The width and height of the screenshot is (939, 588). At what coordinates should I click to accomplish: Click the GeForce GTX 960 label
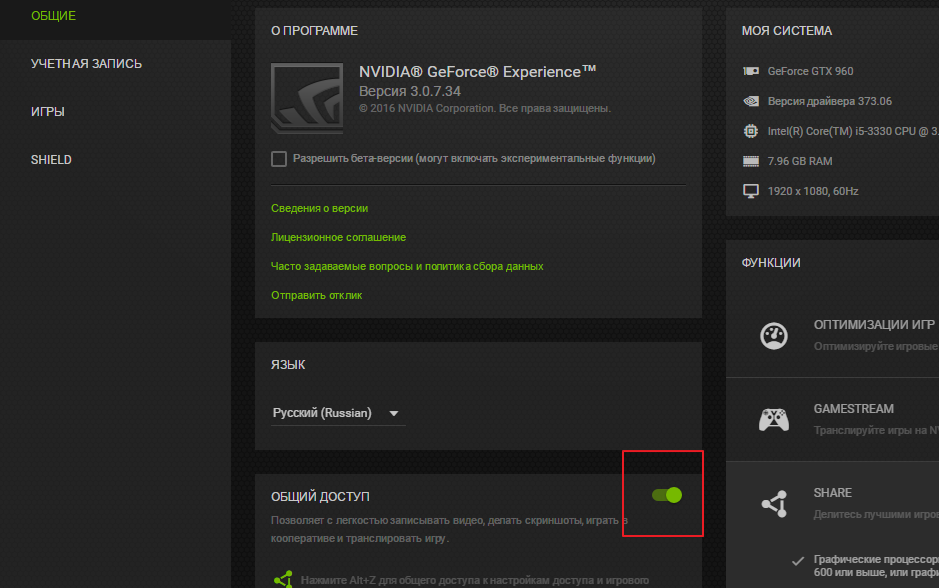click(810, 71)
